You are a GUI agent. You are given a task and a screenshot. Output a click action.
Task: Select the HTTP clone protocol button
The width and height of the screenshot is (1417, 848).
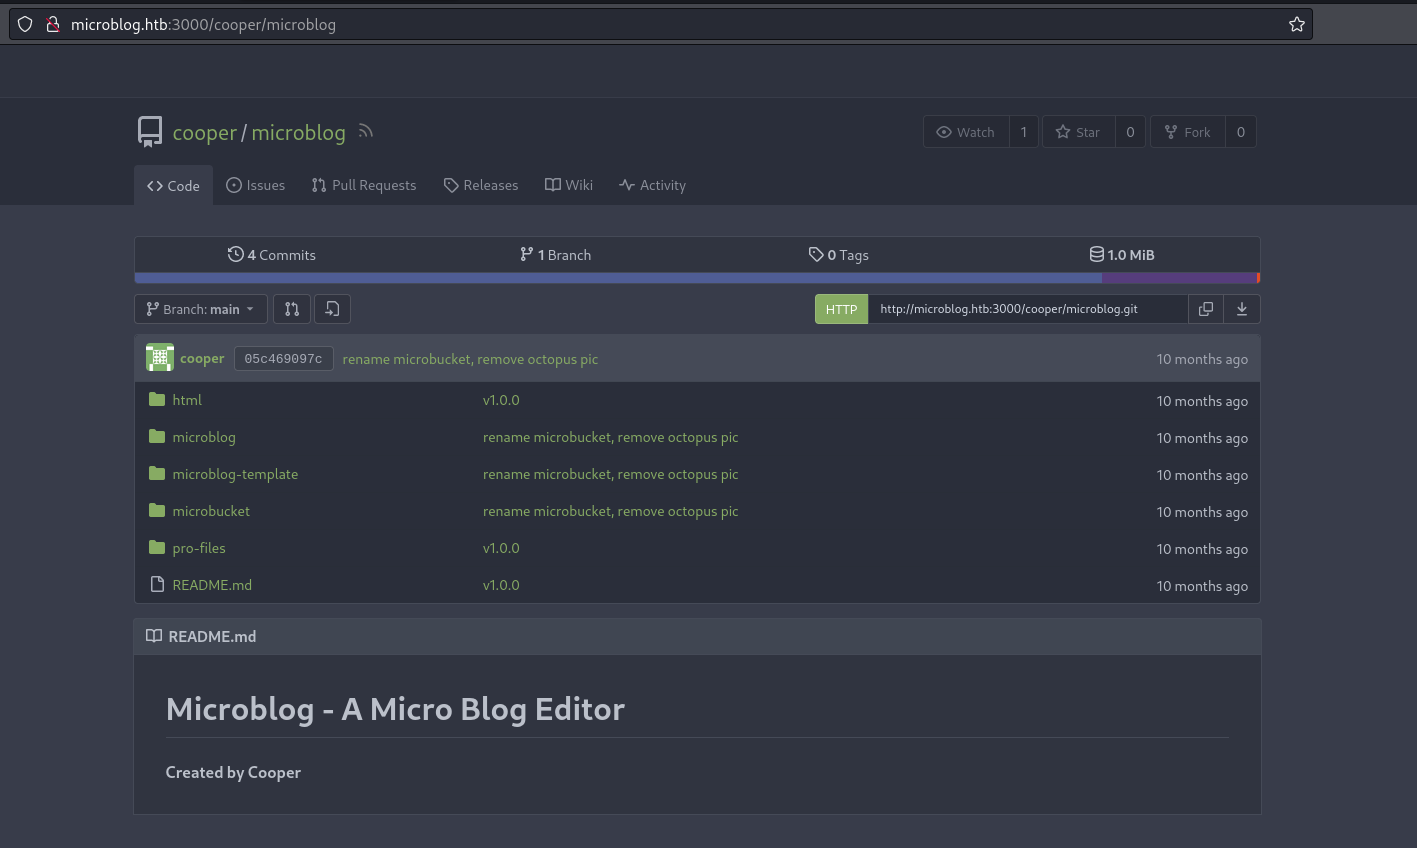[x=841, y=309]
